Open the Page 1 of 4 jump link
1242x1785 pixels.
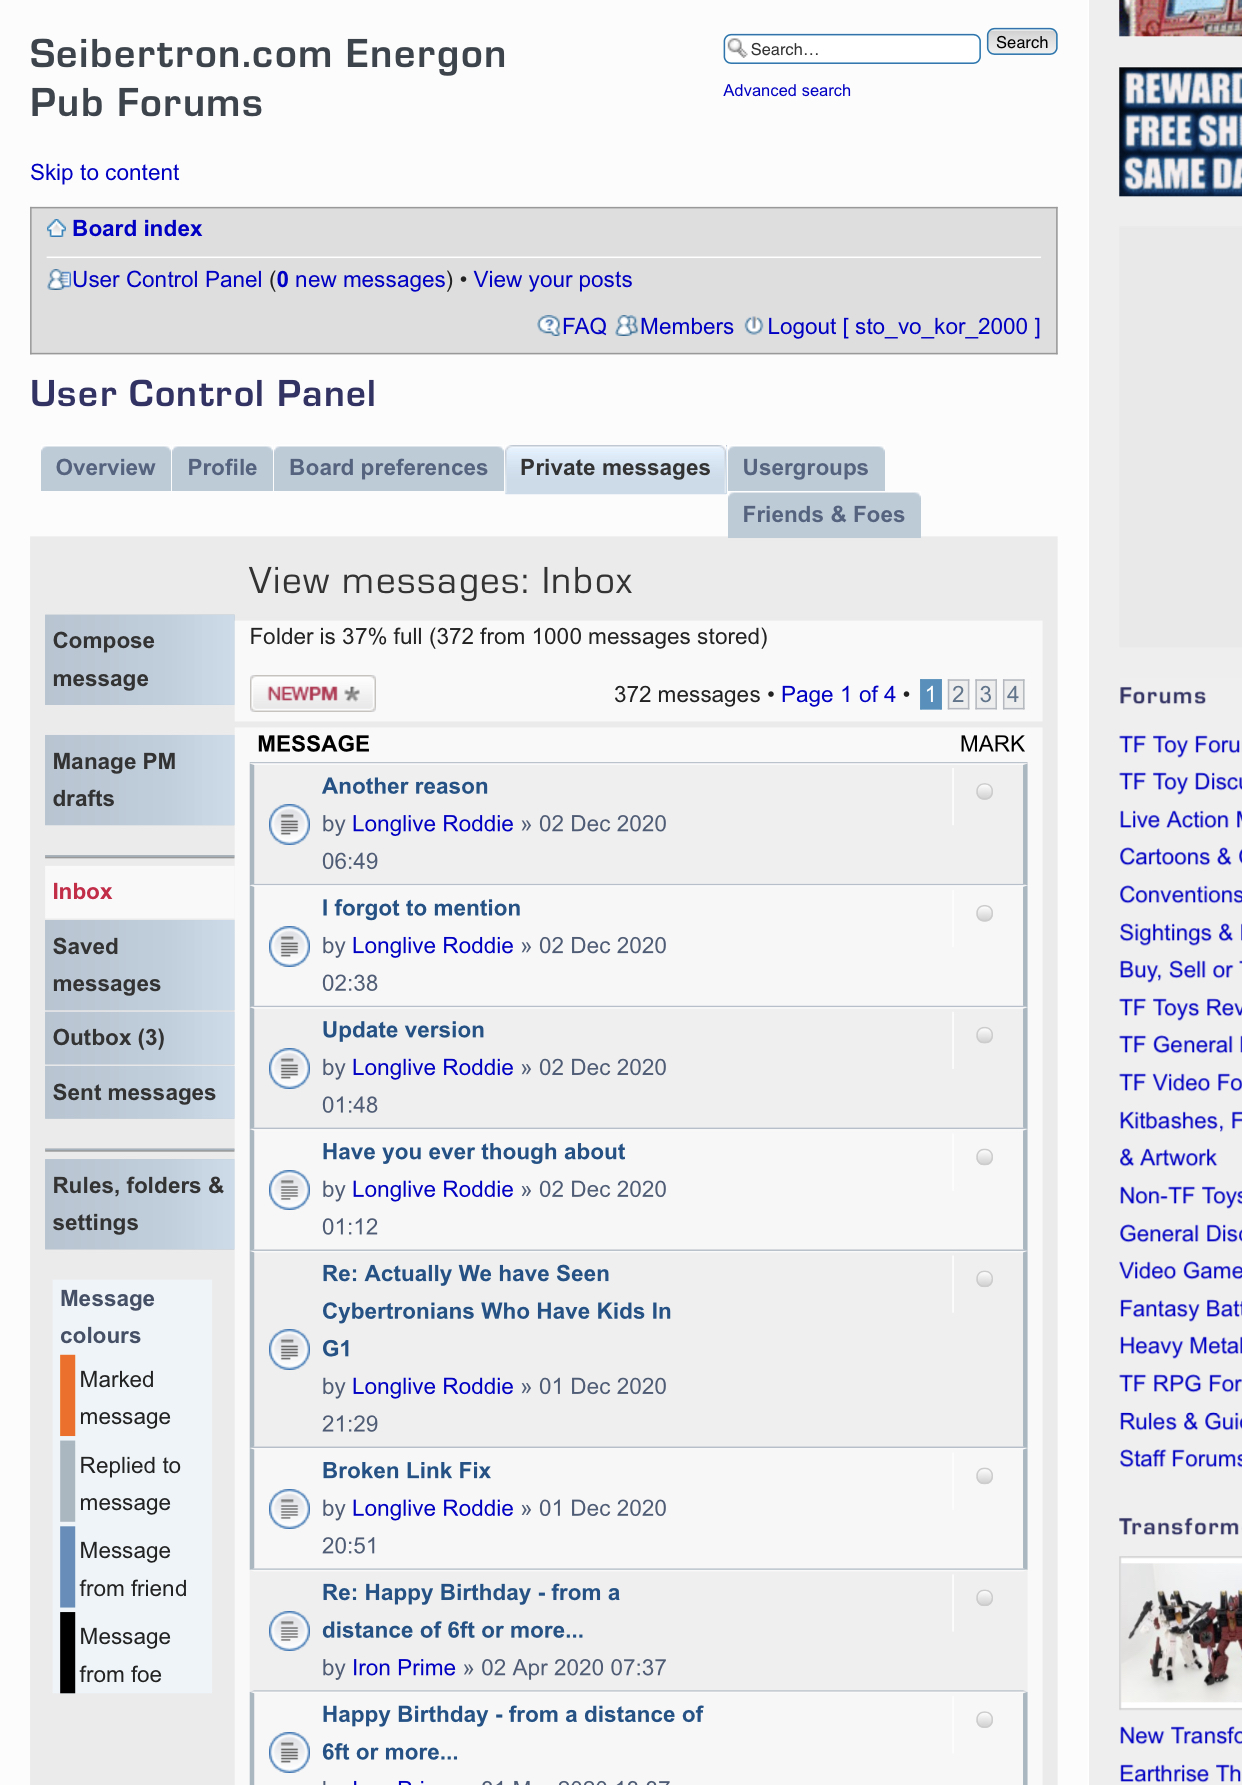838,694
